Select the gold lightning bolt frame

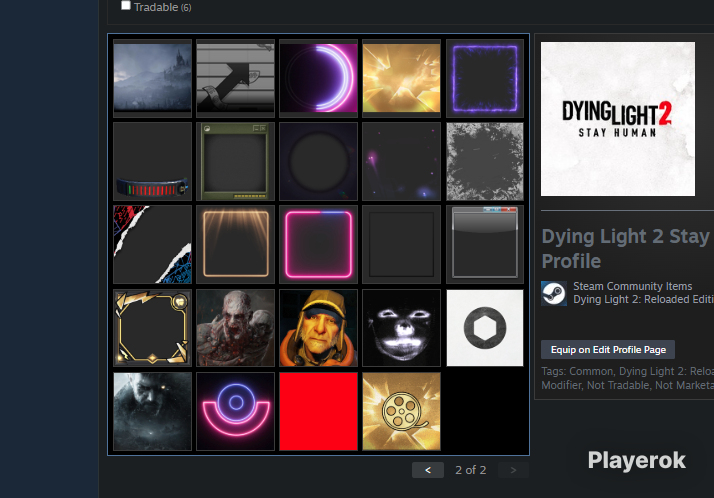coord(152,328)
